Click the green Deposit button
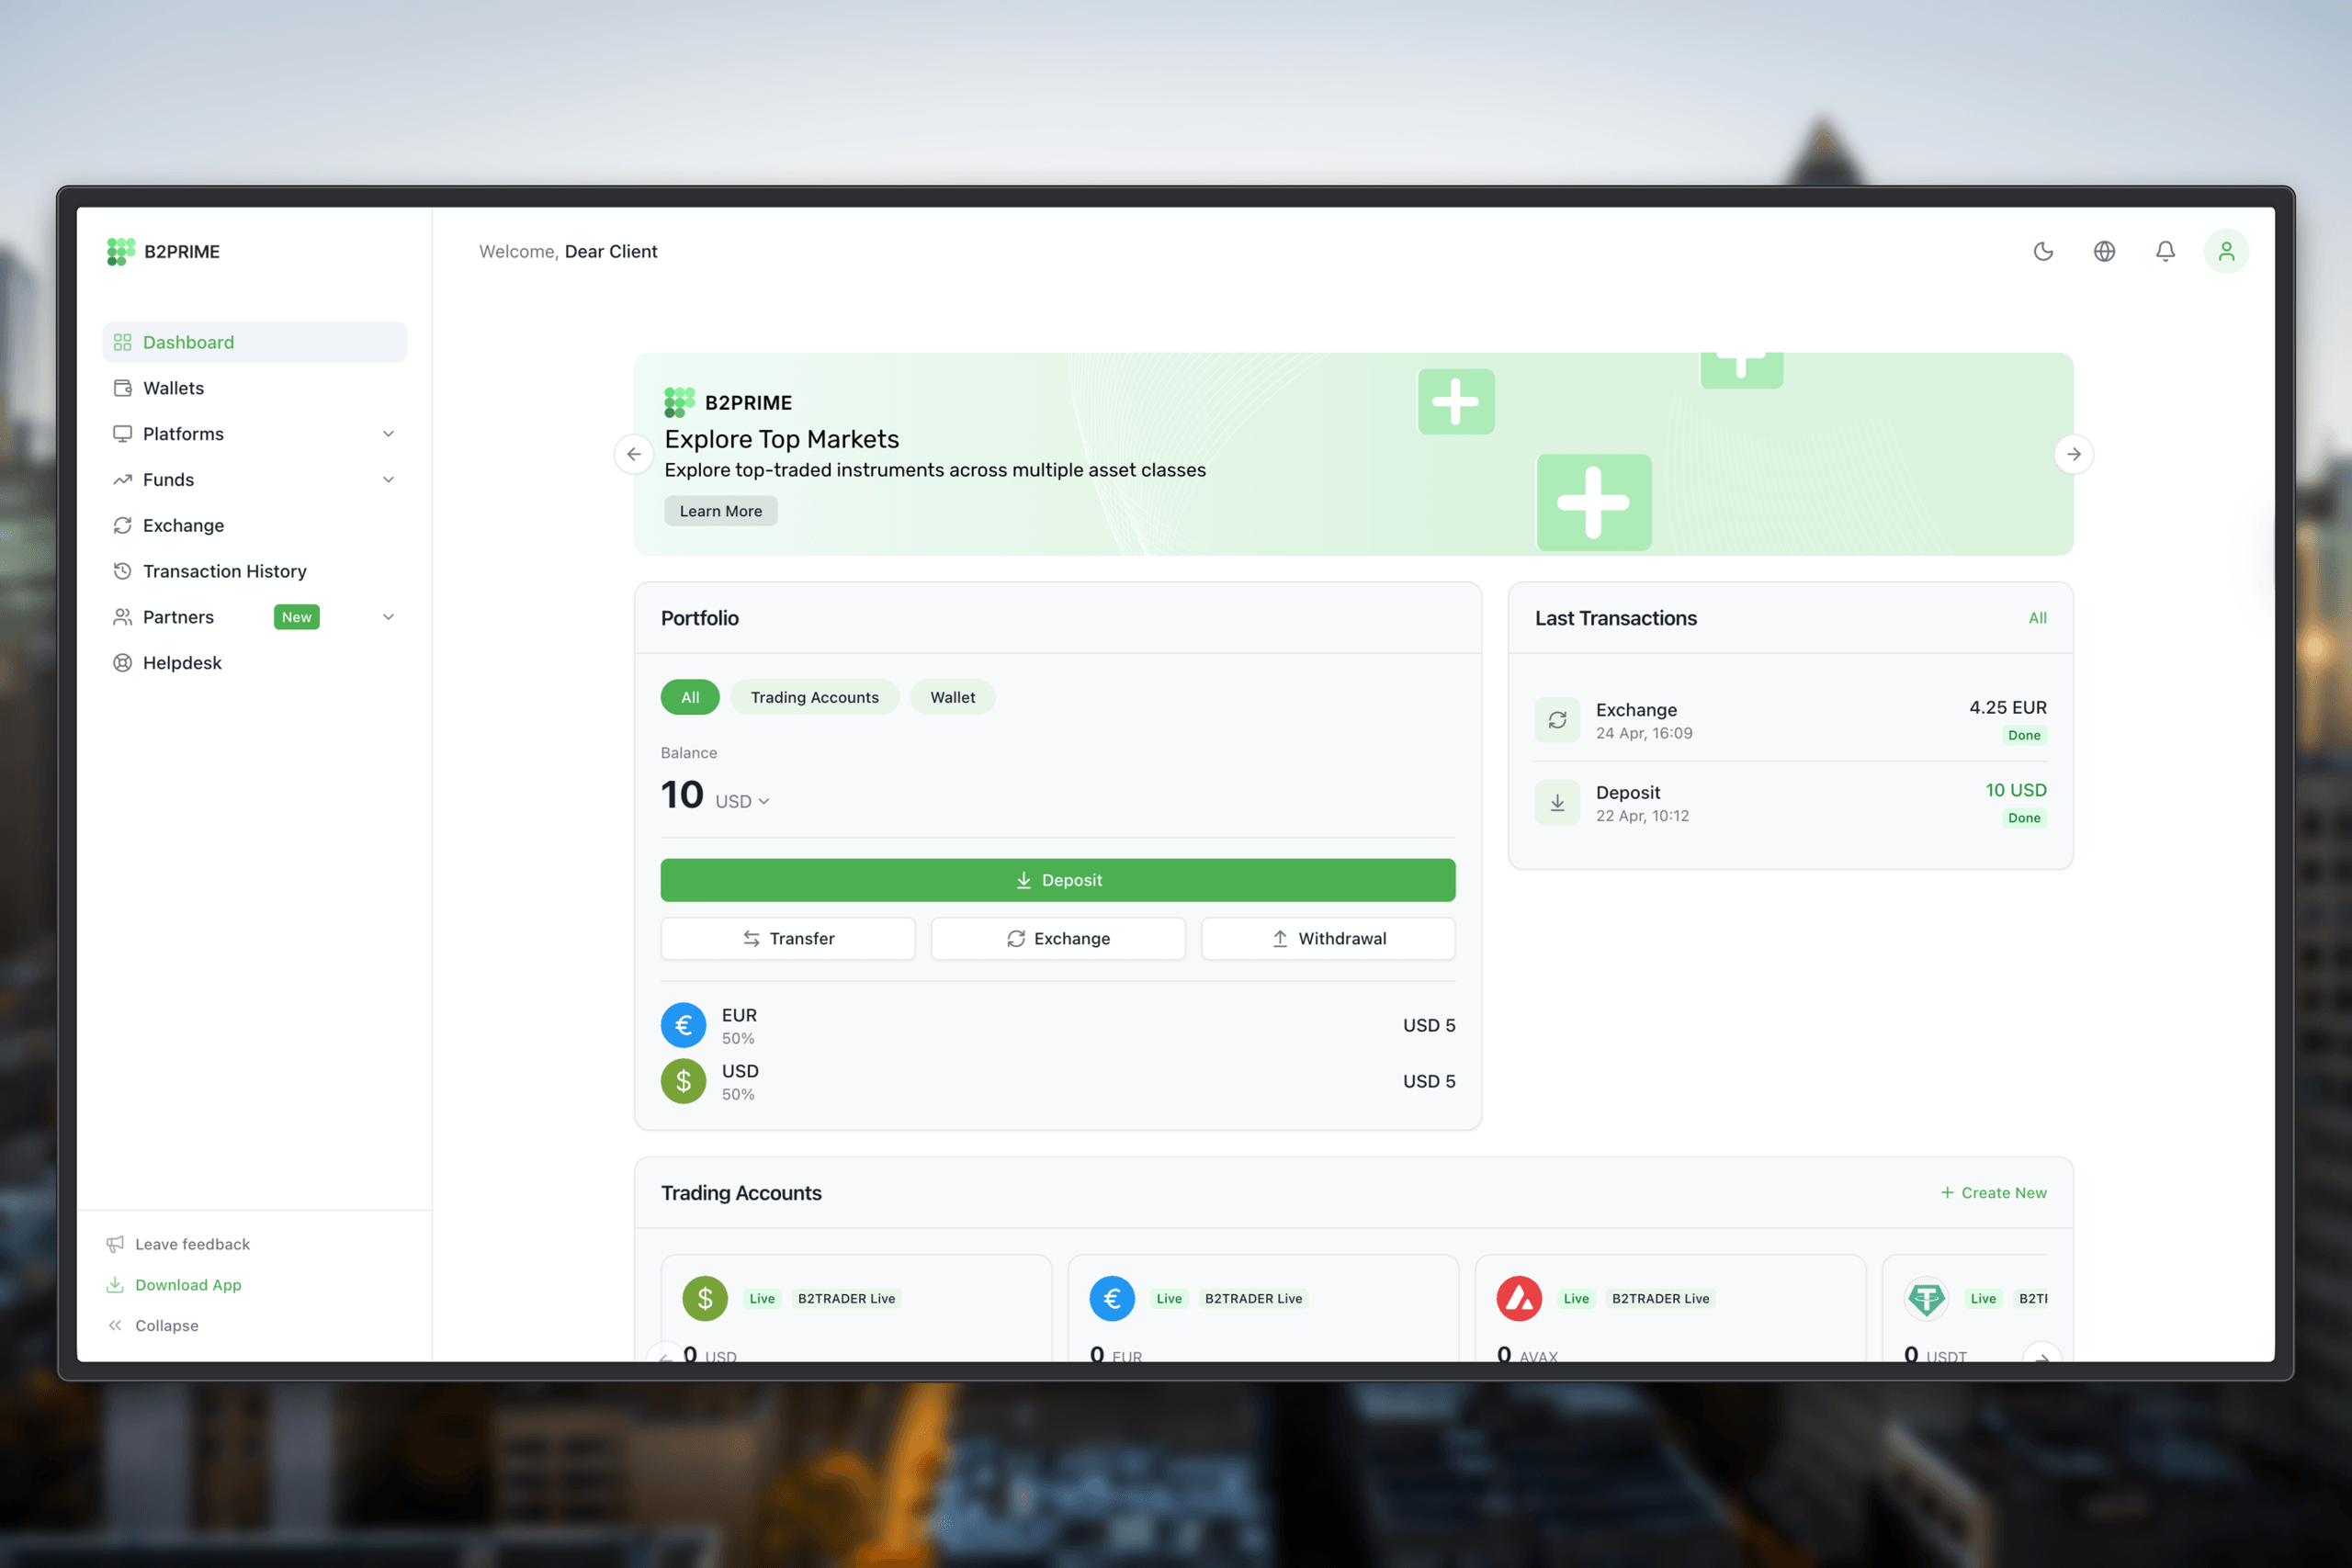The image size is (2352, 1568). click(x=1057, y=880)
